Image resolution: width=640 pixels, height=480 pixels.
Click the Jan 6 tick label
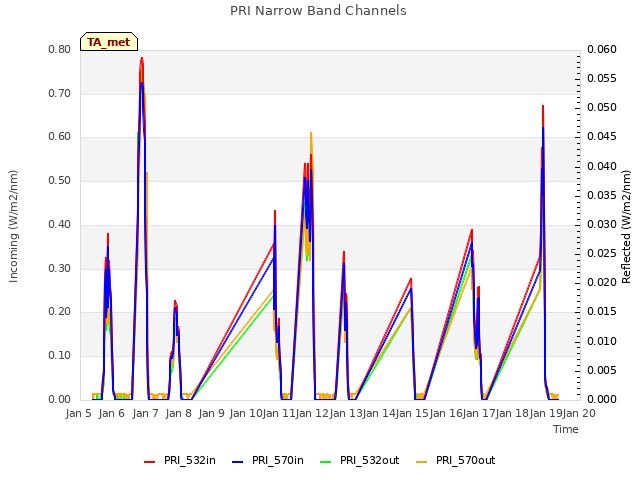[x=112, y=413]
